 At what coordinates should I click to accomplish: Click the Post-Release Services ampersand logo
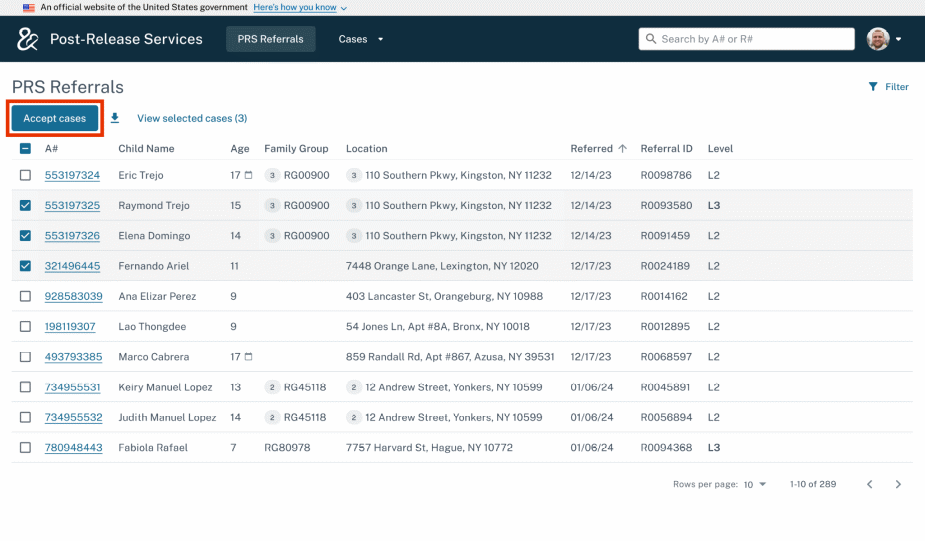27,39
